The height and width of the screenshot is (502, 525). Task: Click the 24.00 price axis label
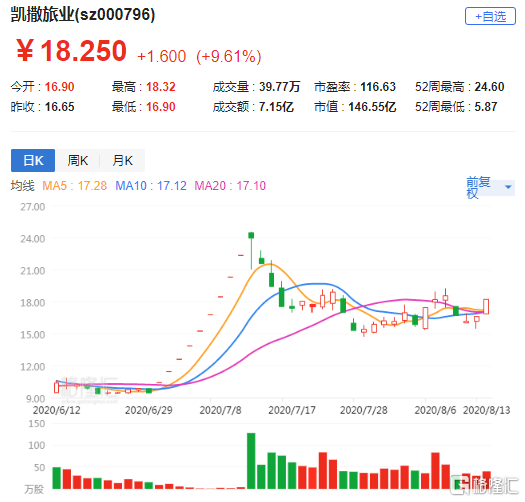coord(32,239)
